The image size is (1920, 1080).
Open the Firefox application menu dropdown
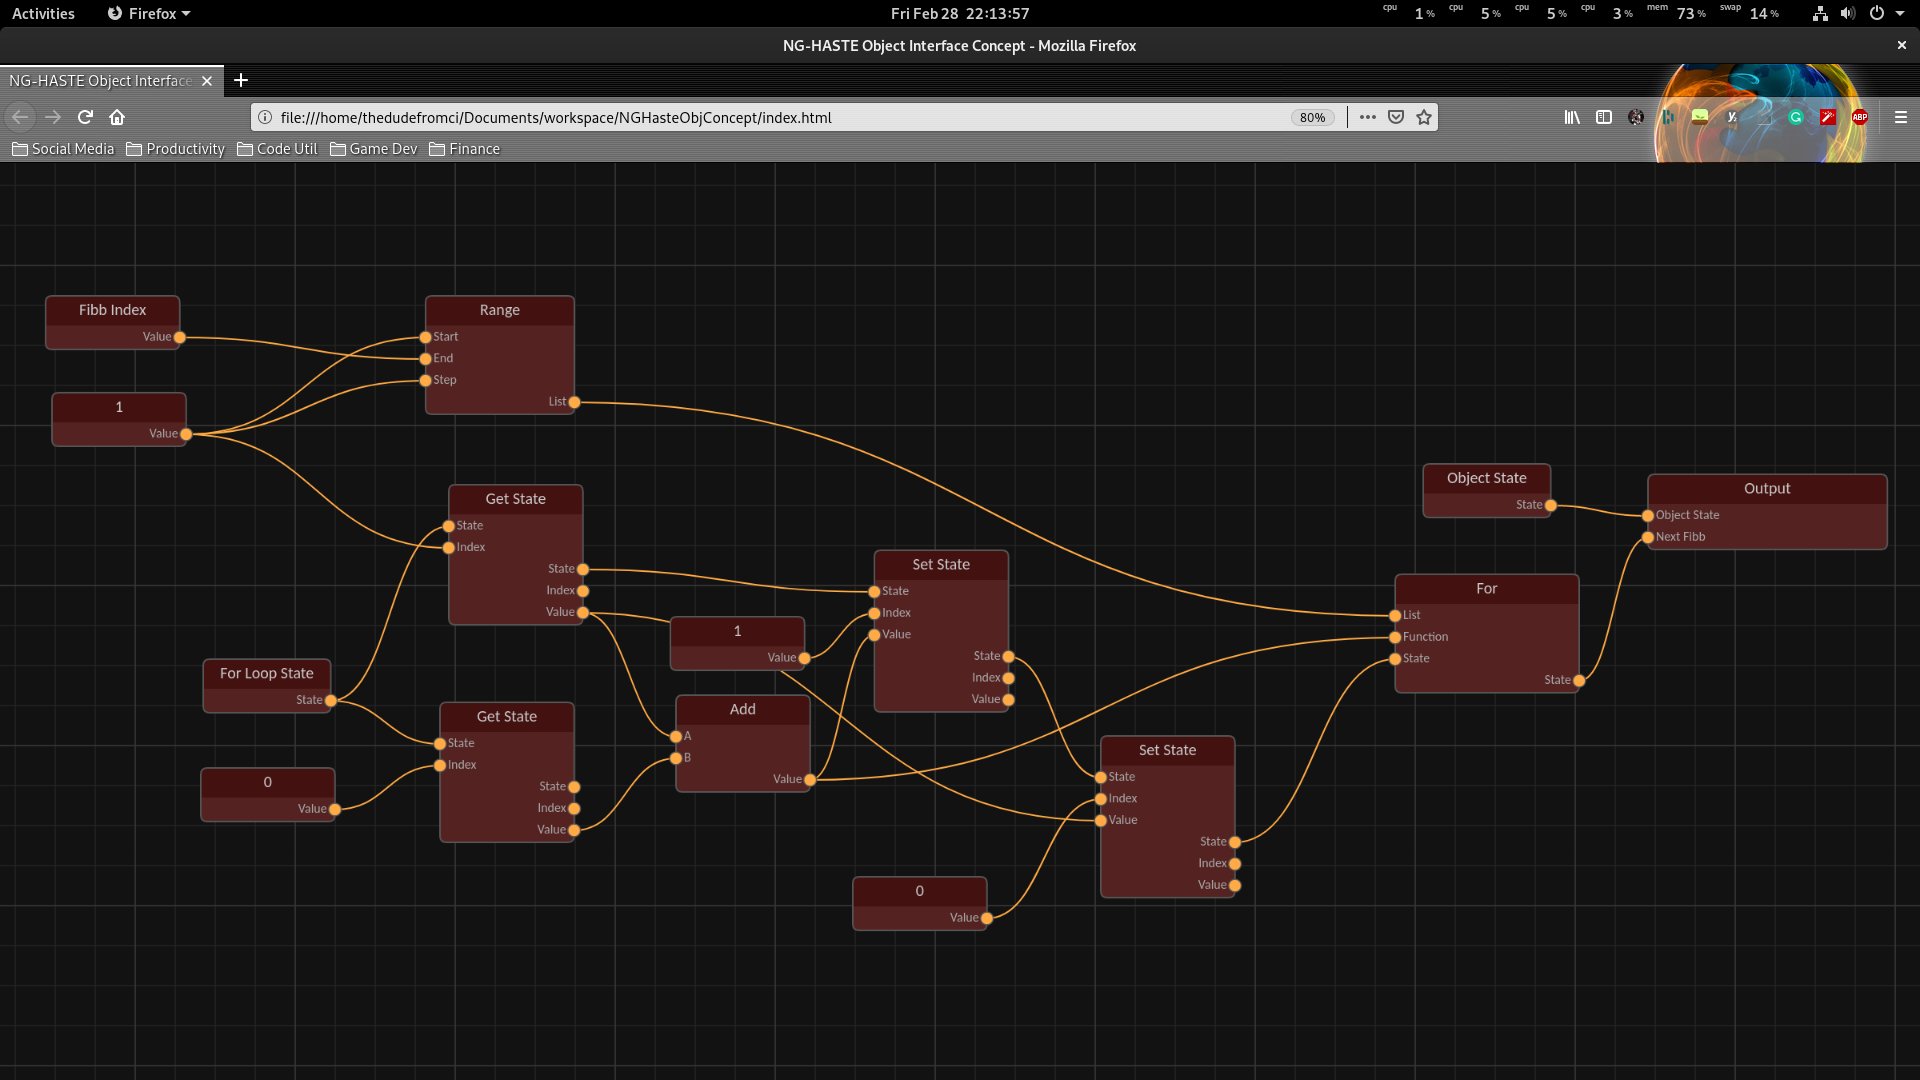click(149, 13)
